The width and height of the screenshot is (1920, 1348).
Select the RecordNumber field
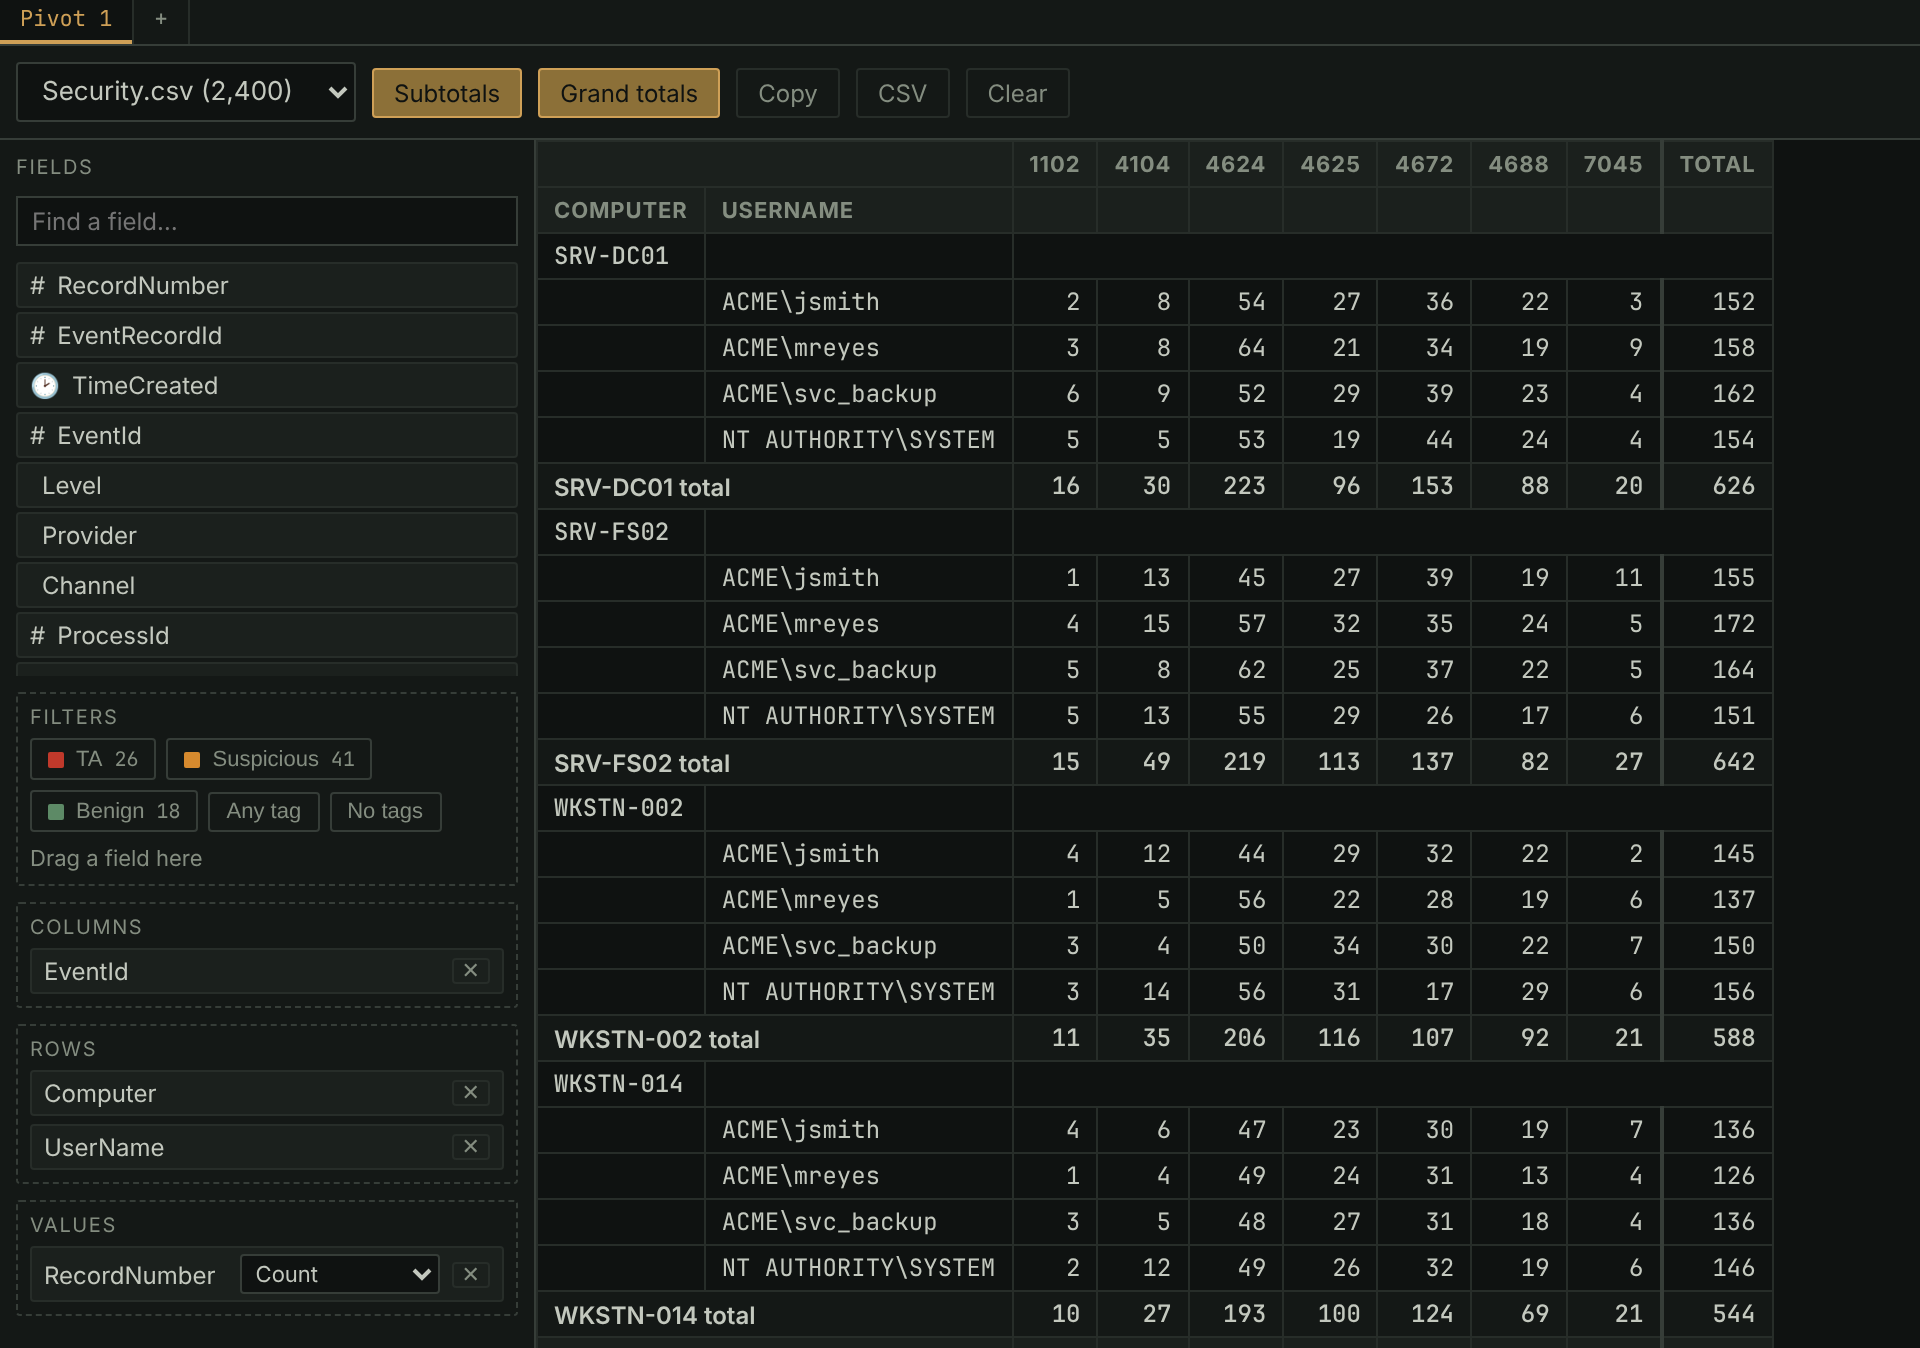click(x=267, y=286)
